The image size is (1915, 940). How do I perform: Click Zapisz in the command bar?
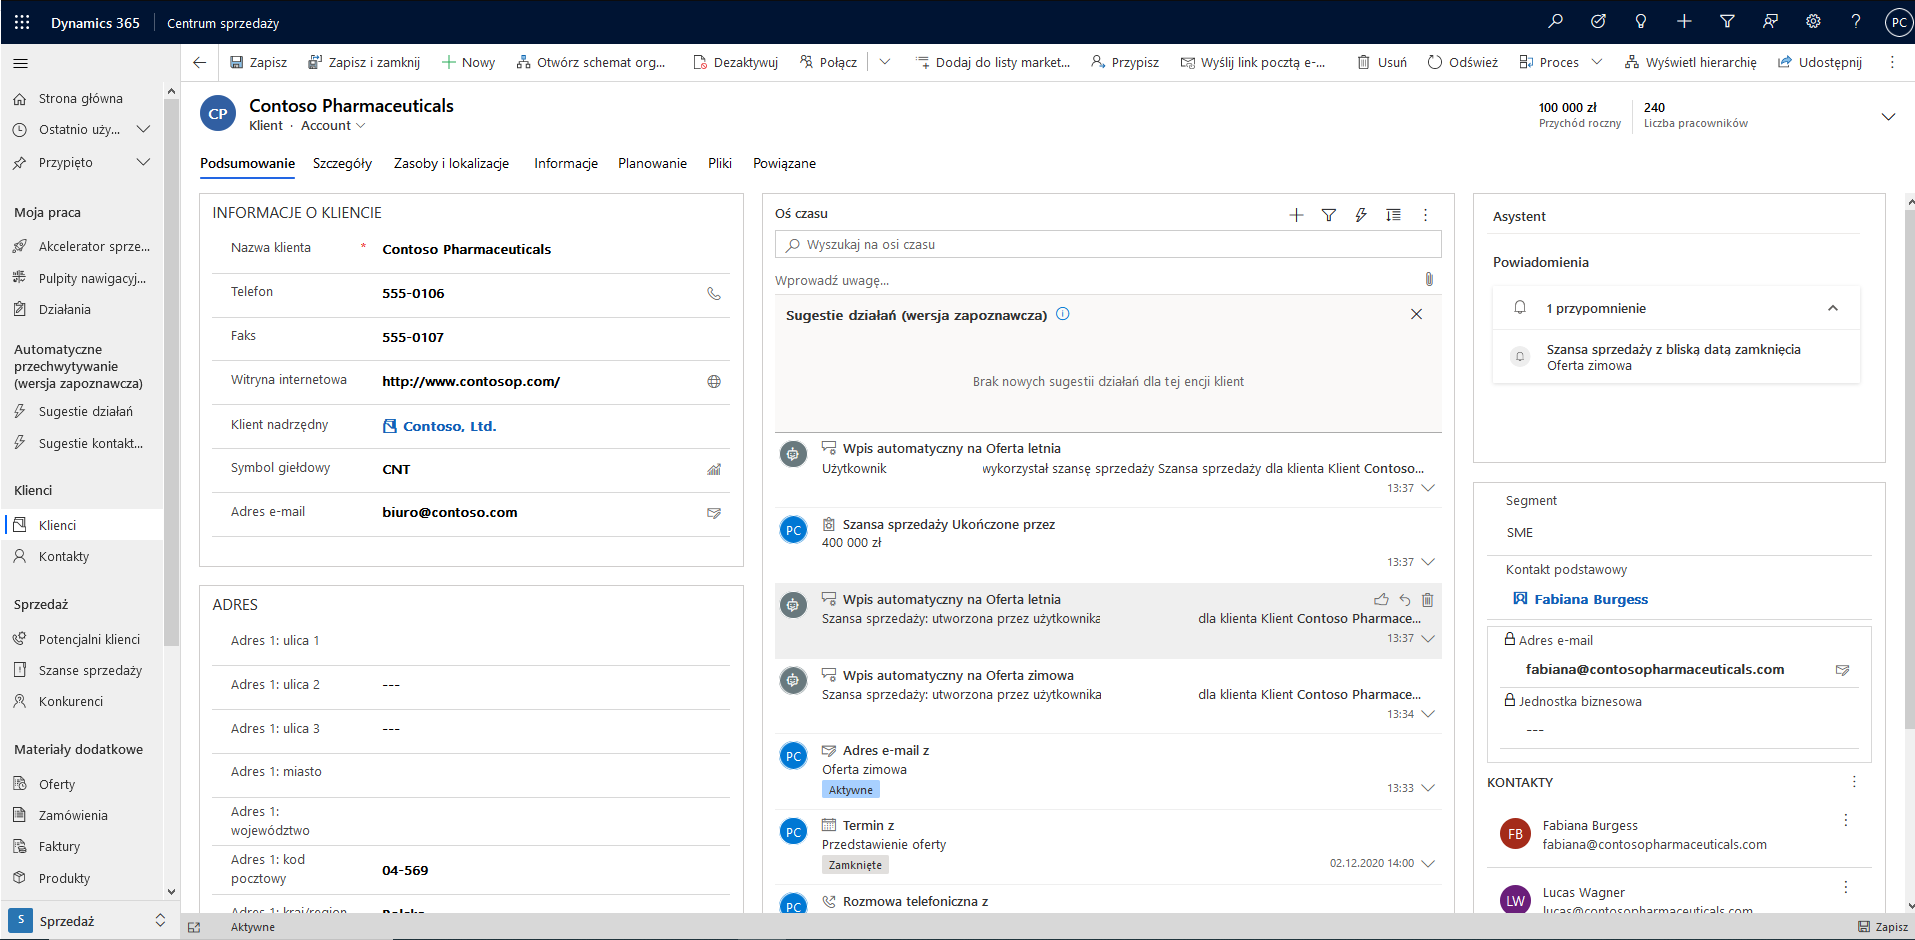(x=258, y=62)
